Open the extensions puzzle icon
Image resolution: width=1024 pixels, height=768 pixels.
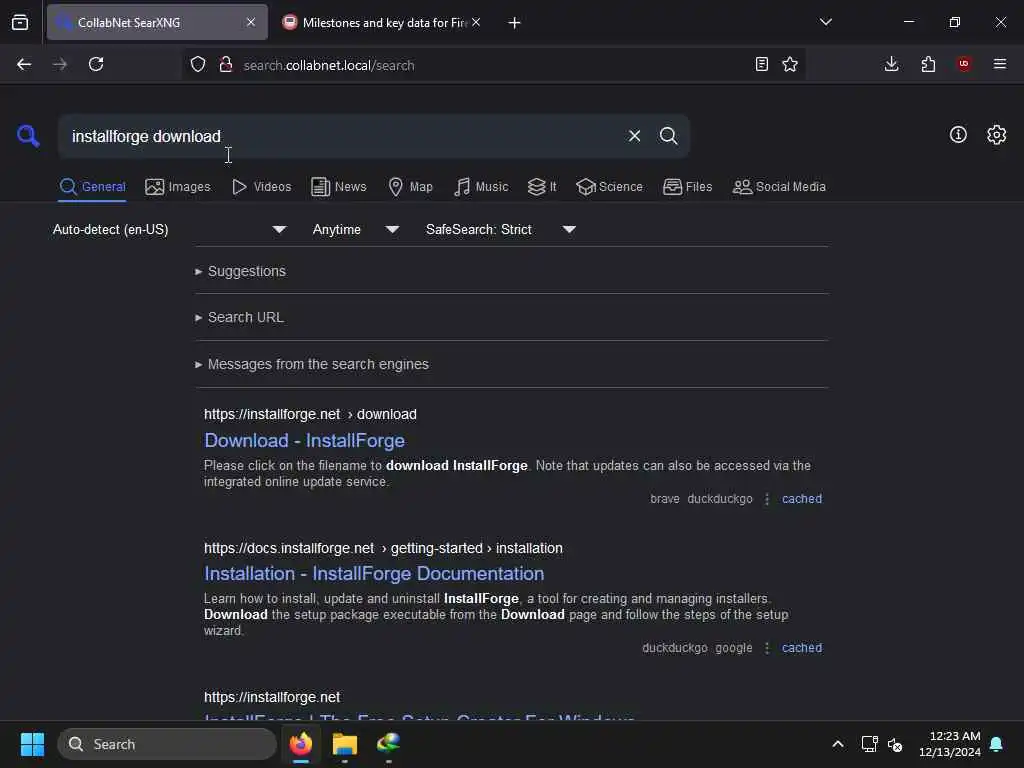pyautogui.click(x=928, y=64)
